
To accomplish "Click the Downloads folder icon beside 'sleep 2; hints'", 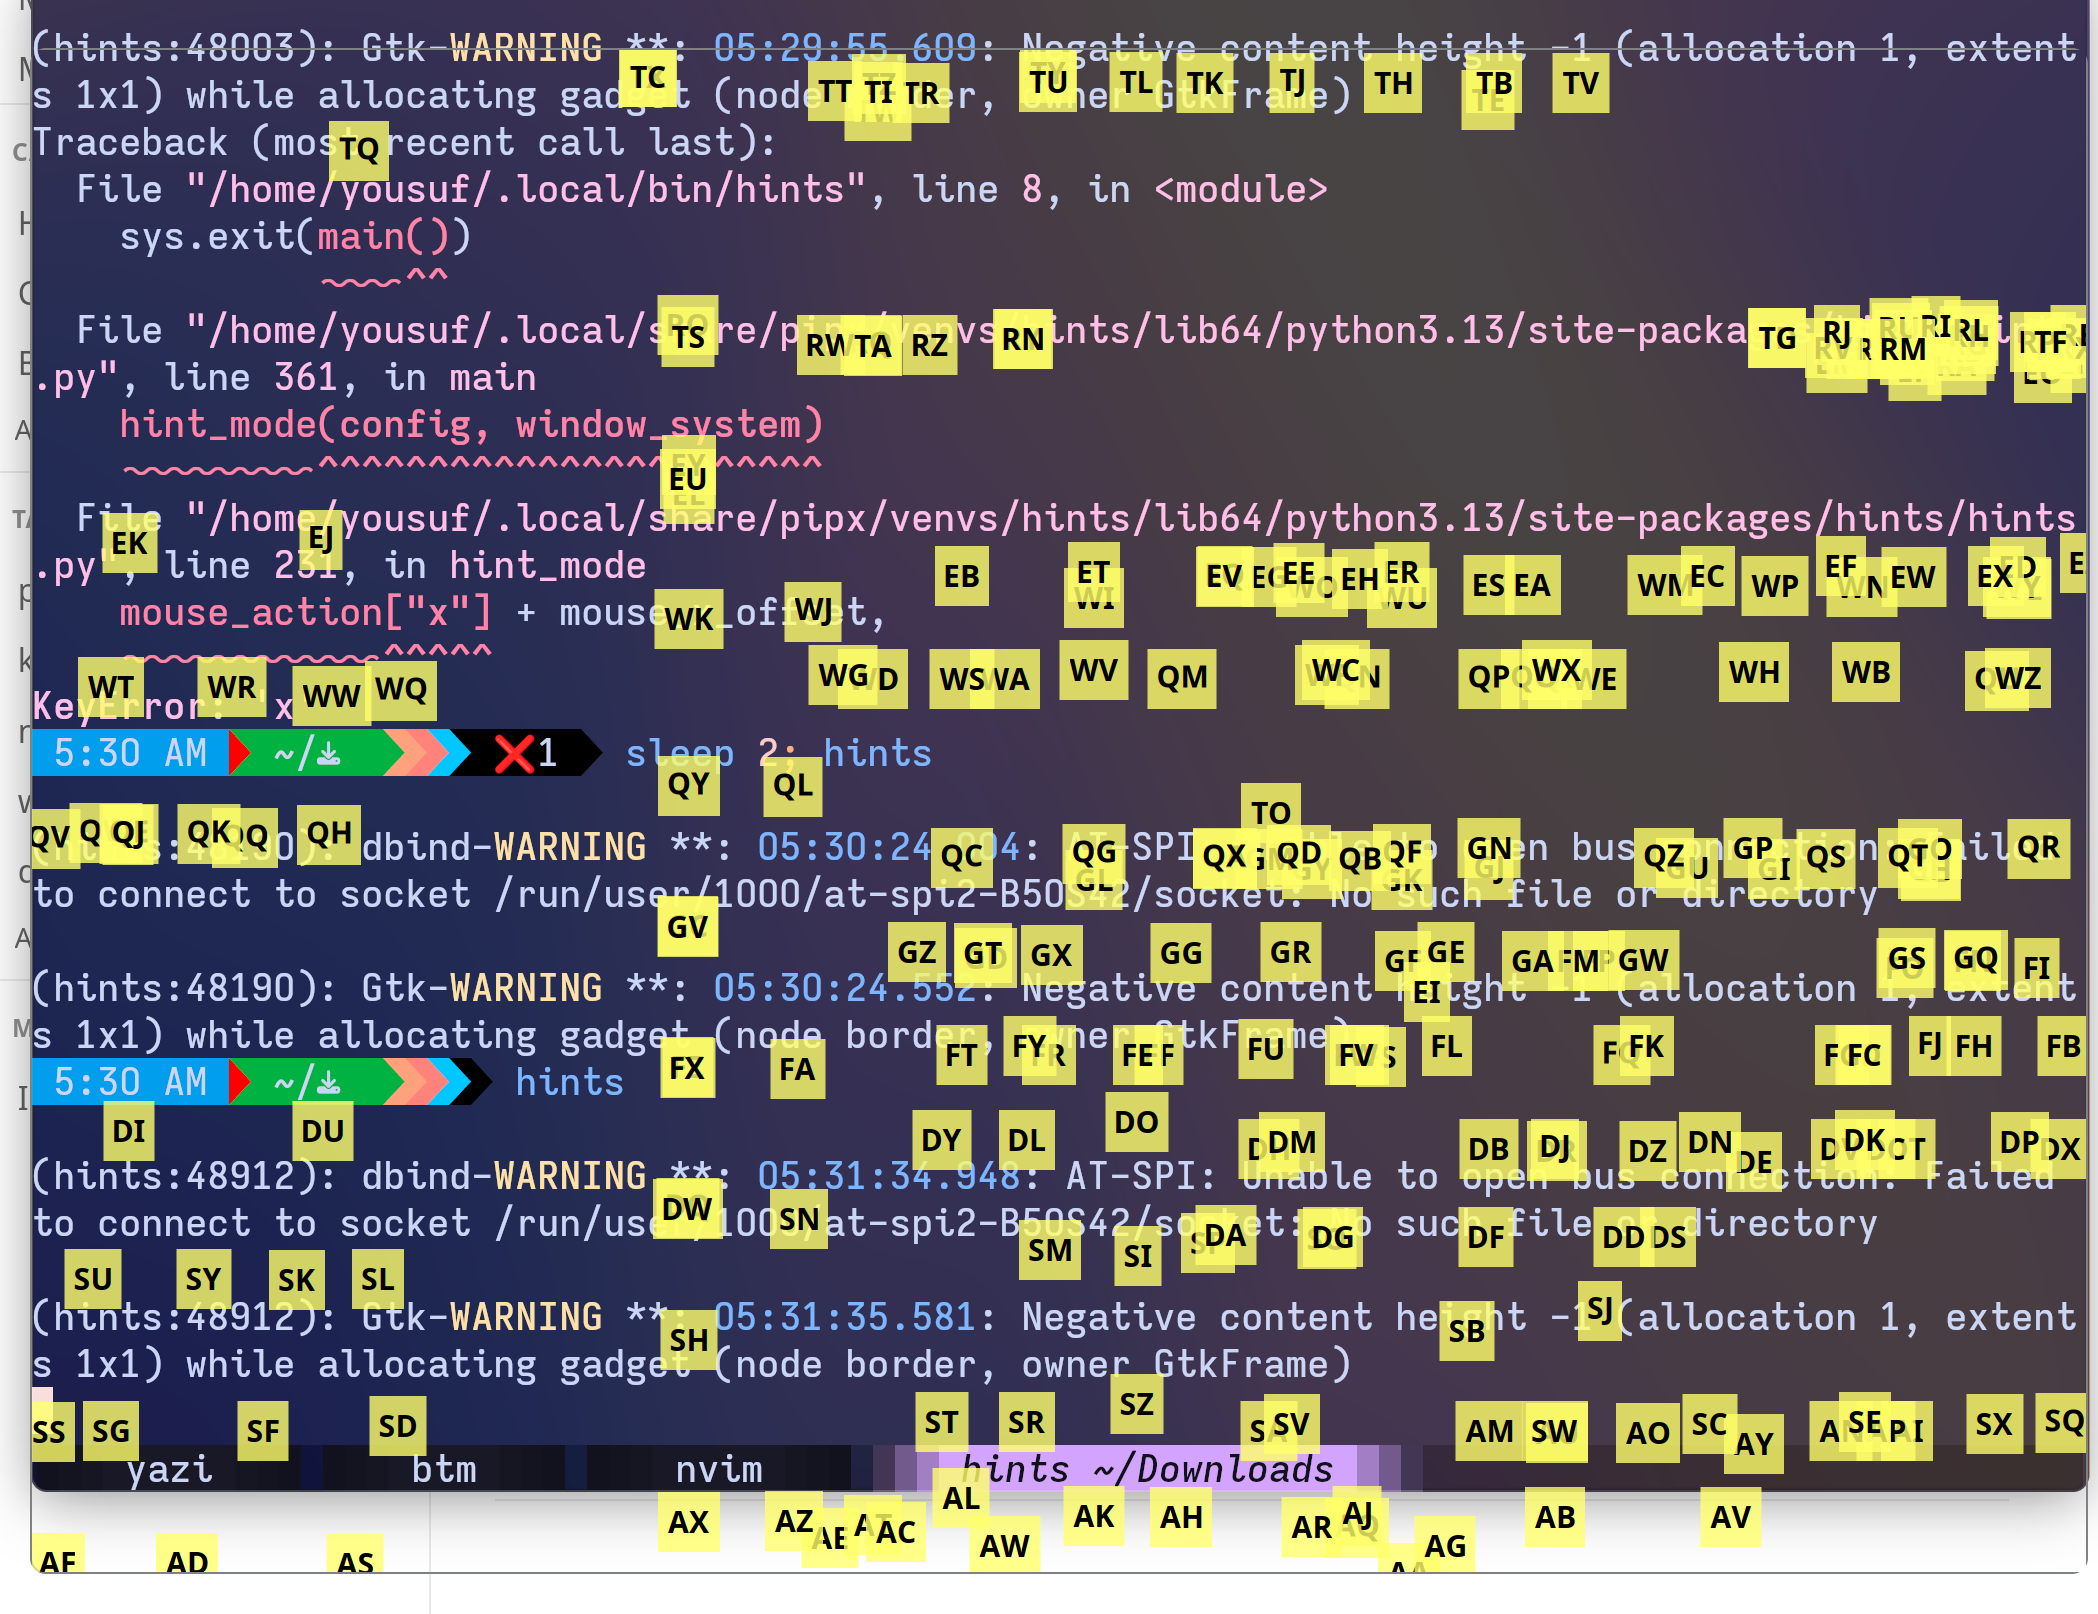I will tap(329, 754).
